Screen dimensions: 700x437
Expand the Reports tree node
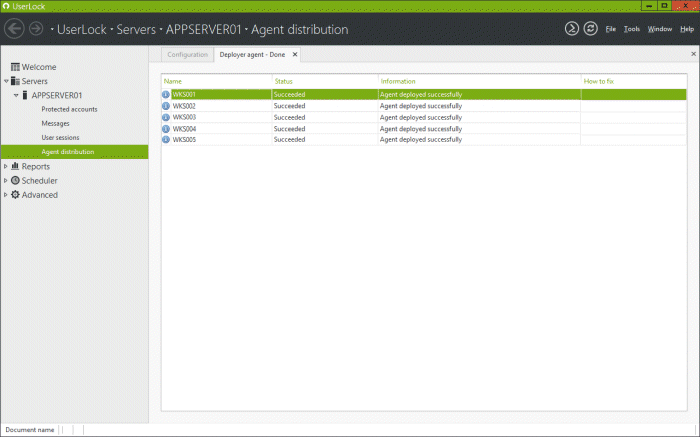pos(6,166)
